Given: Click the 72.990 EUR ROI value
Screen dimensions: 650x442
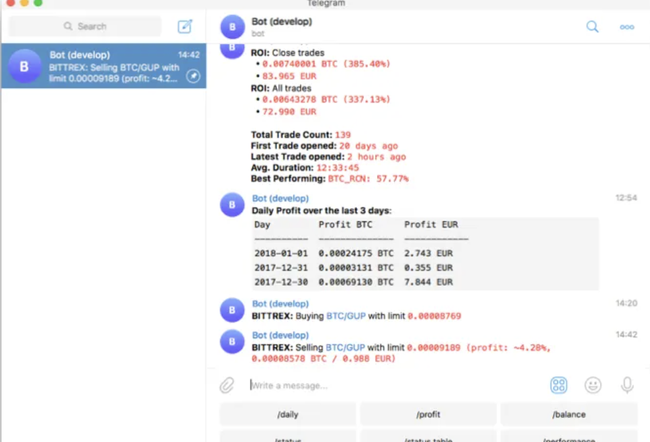Looking at the screenshot, I should tap(289, 112).
